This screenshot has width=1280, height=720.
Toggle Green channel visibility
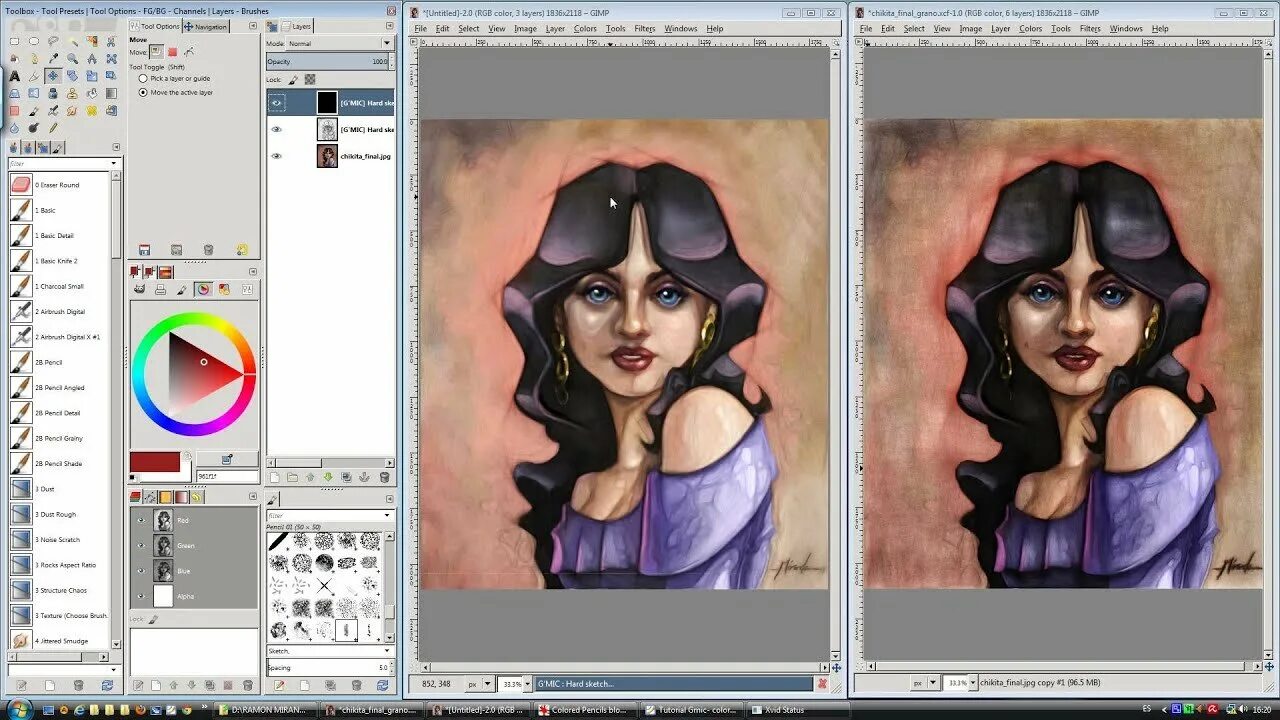click(140, 546)
